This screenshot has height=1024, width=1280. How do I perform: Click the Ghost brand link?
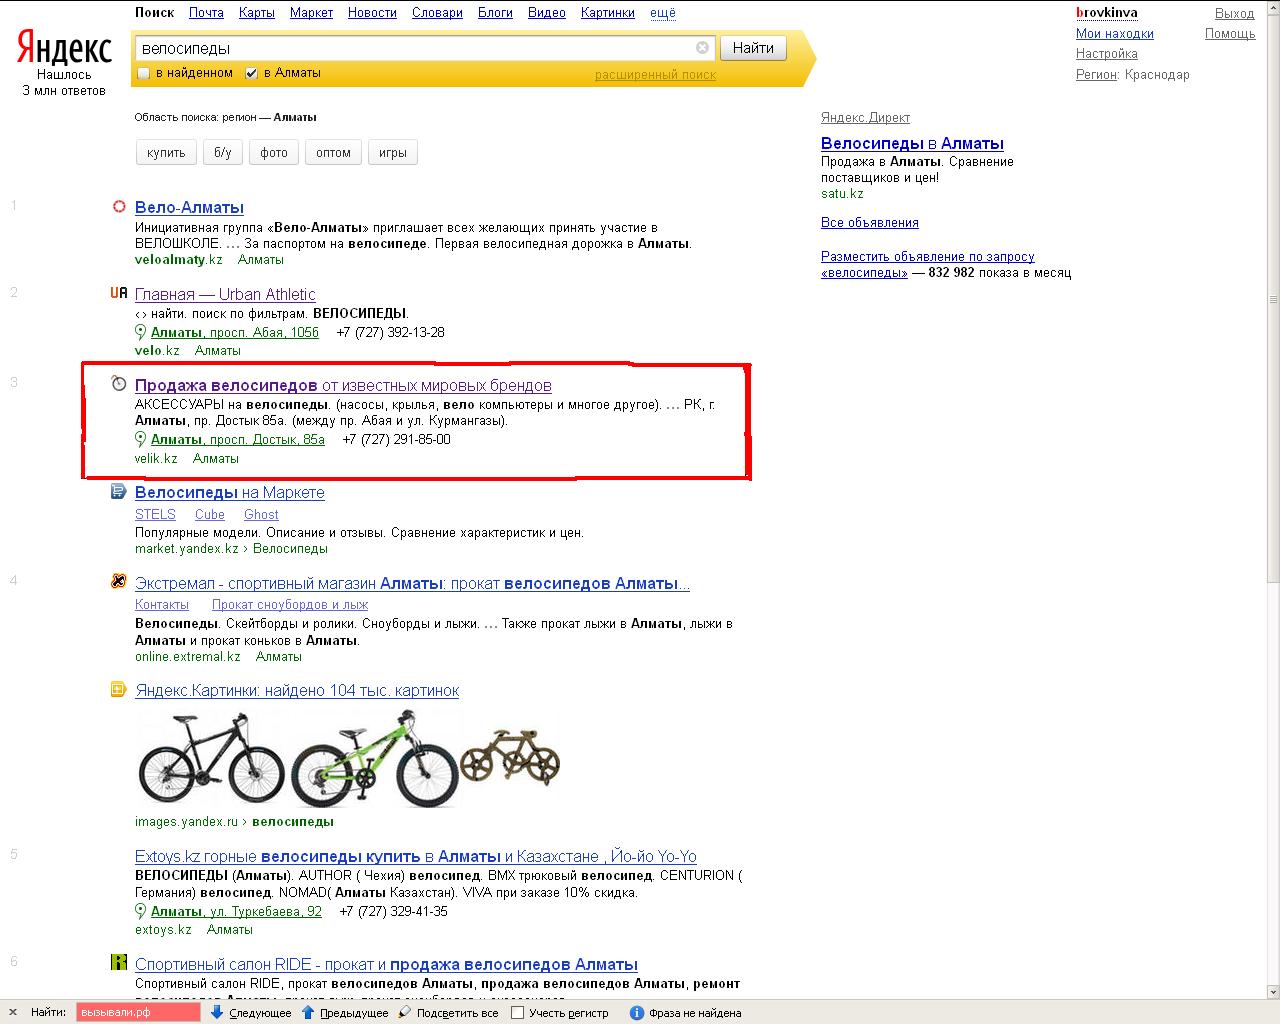(261, 514)
